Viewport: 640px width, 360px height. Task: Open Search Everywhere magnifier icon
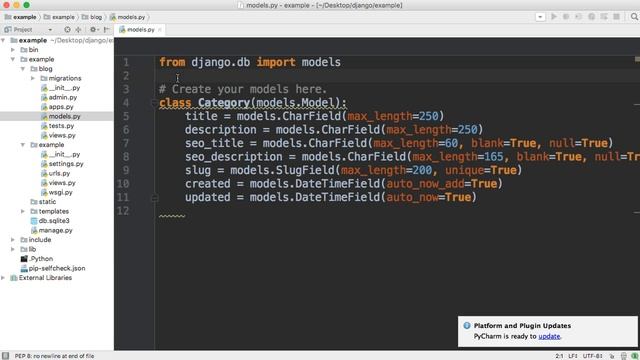[634, 17]
